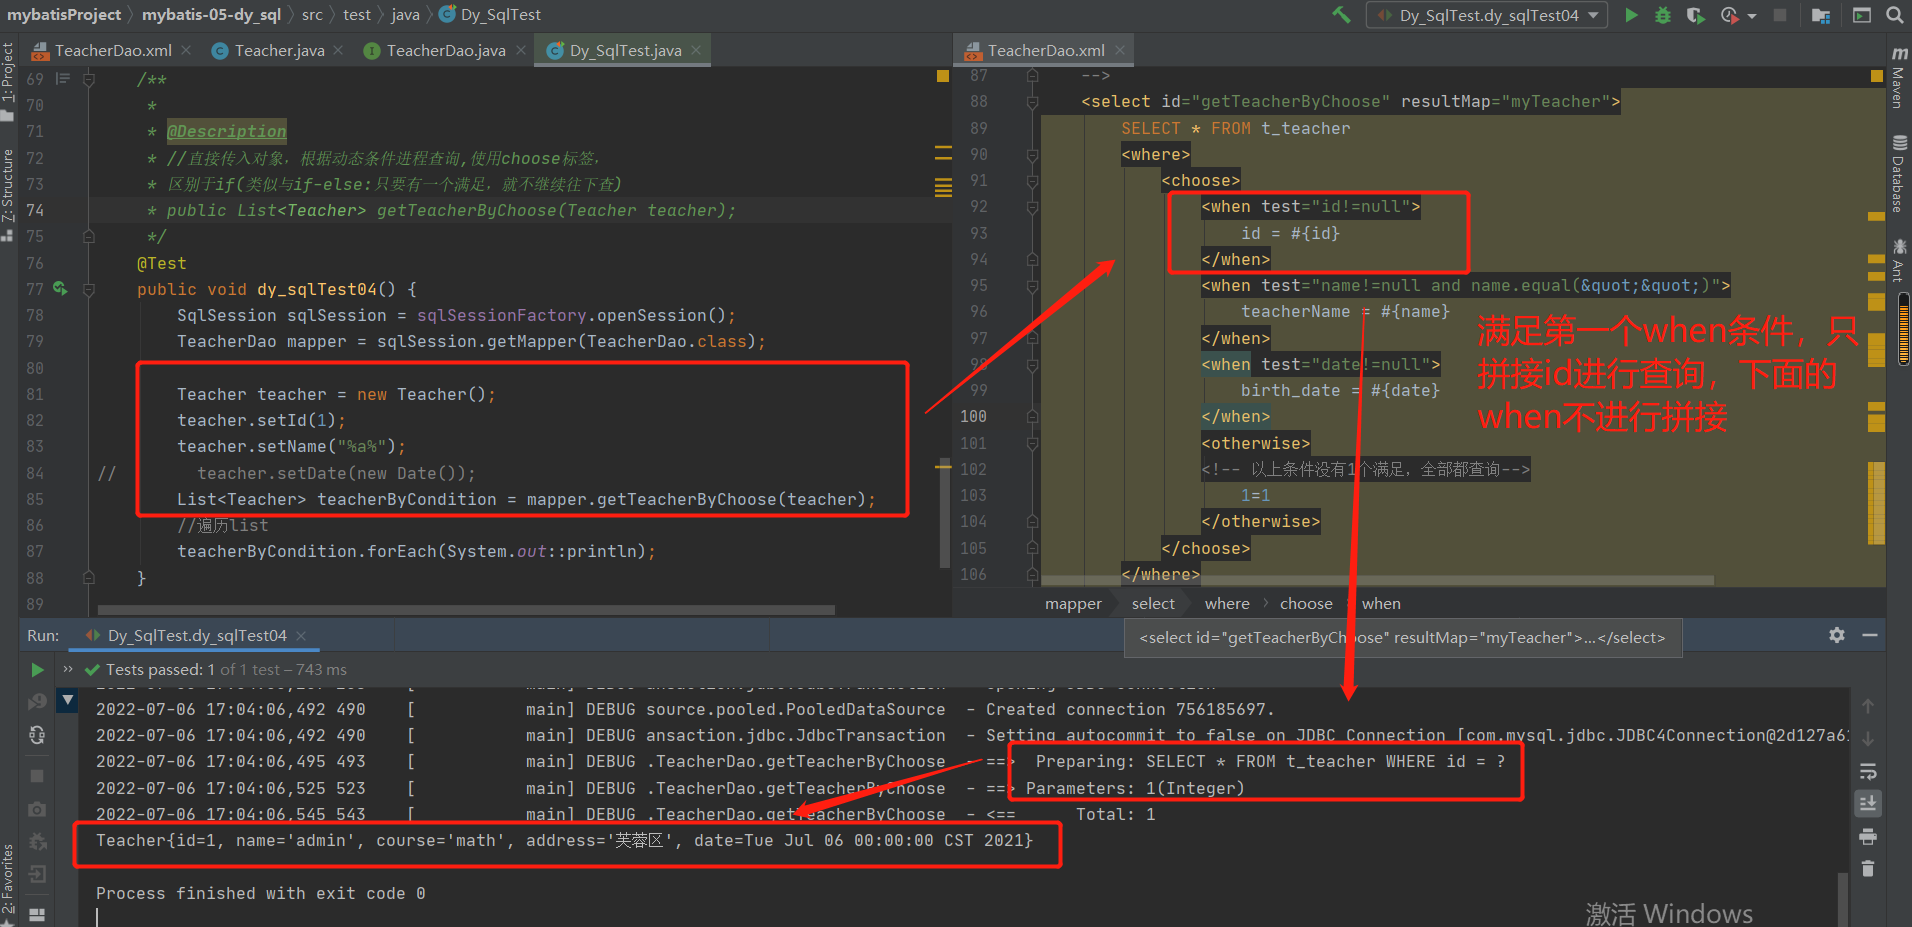The image size is (1912, 927).
Task: Open the Structure tool window
Action: (x=8, y=195)
